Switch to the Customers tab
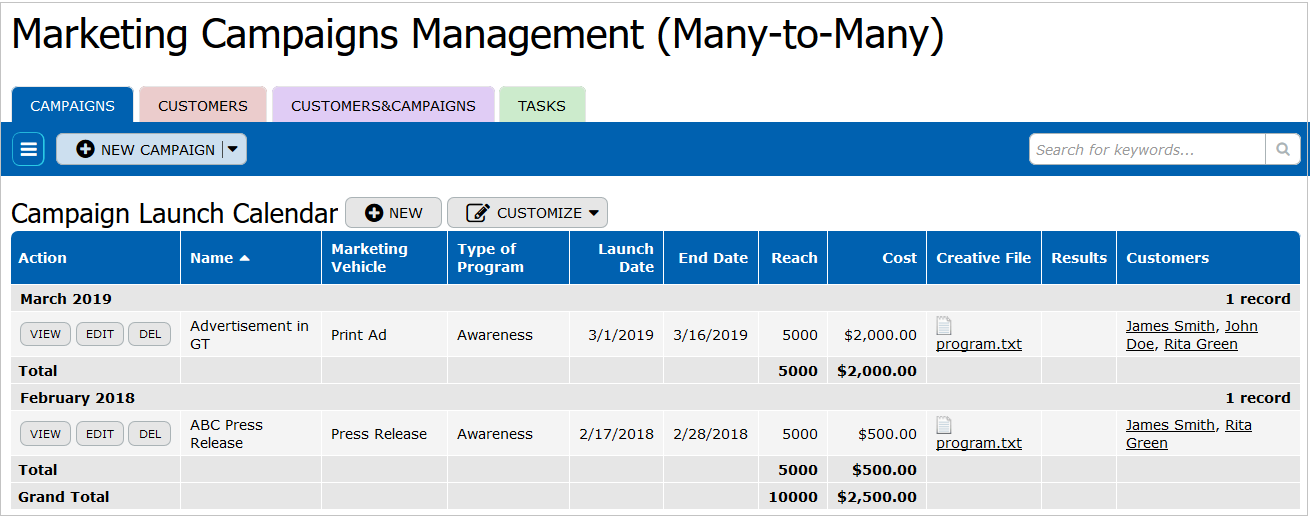The height and width of the screenshot is (517, 1310). [x=203, y=105]
